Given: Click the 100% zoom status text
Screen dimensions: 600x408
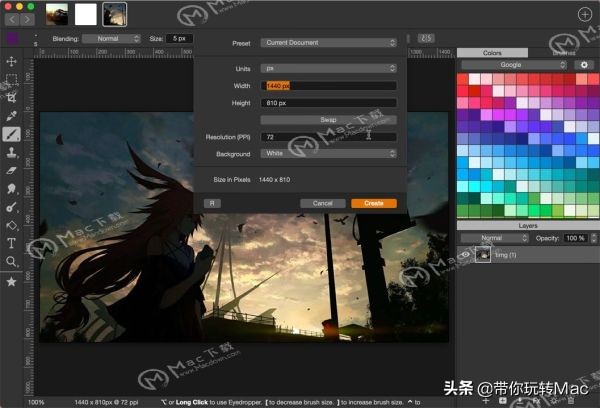Looking at the screenshot, I should point(36,402).
